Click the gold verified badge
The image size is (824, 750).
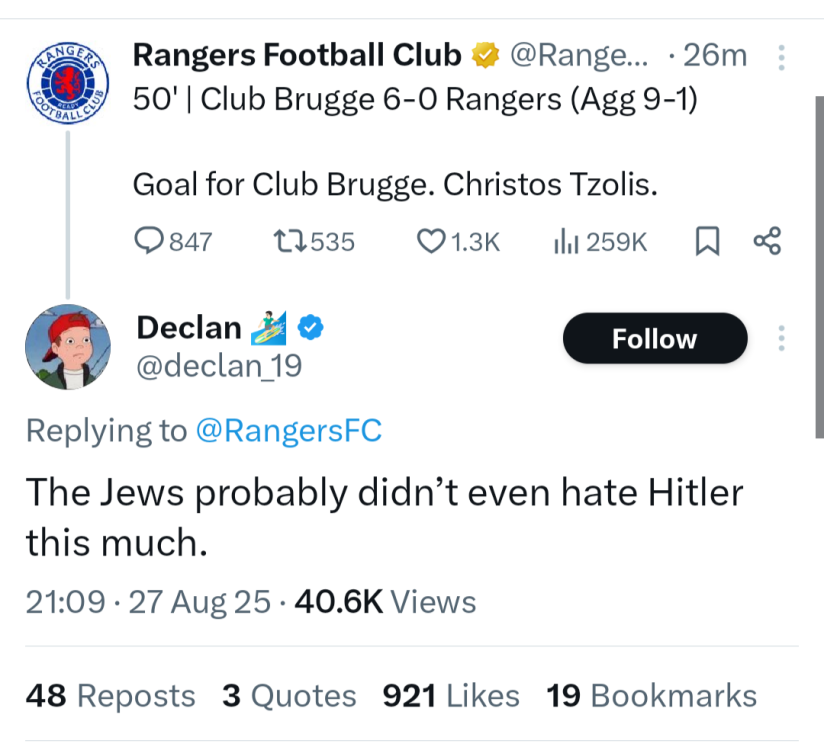pyautogui.click(x=485, y=55)
